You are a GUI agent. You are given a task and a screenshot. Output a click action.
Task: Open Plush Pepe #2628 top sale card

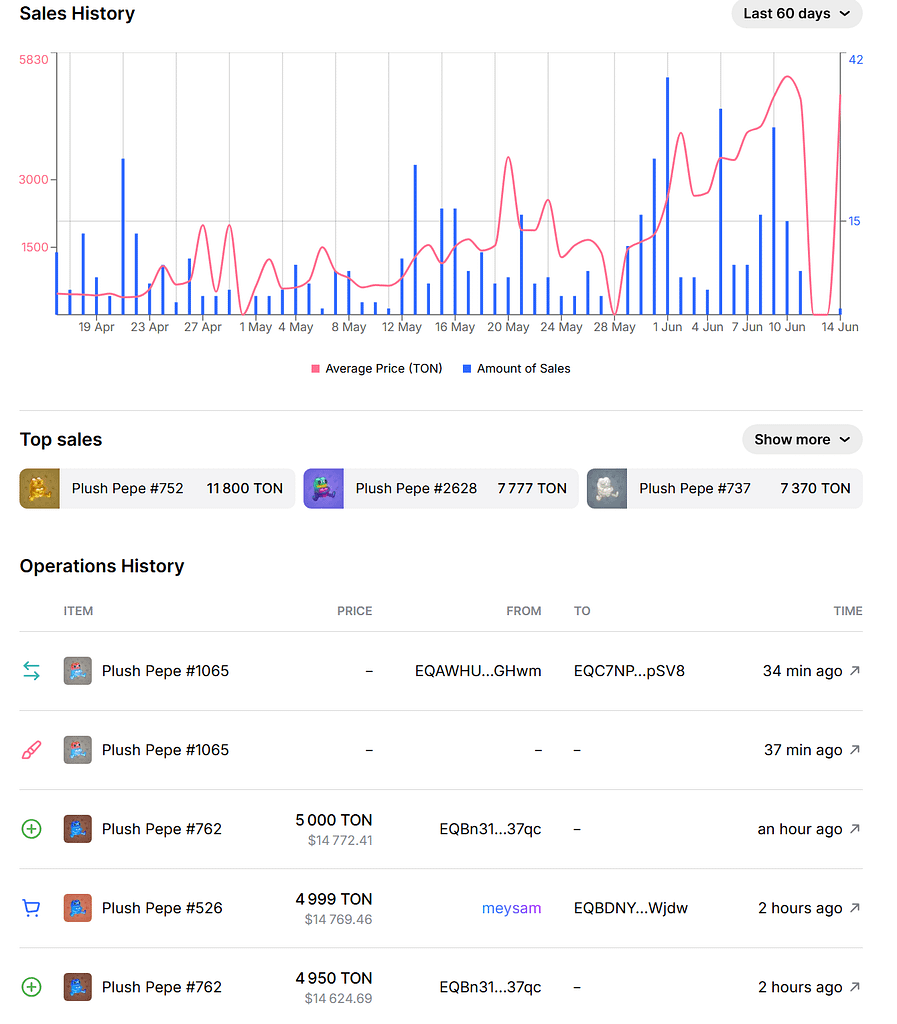[x=441, y=489]
